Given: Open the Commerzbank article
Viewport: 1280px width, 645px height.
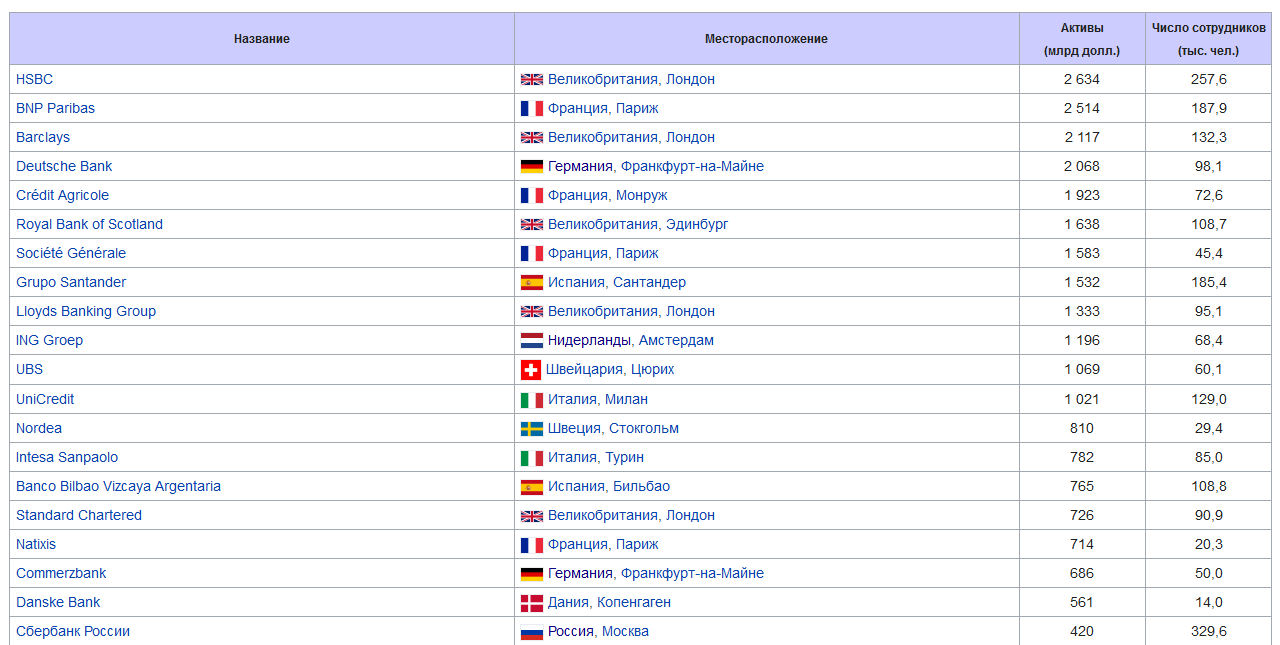Looking at the screenshot, I should point(61,573).
